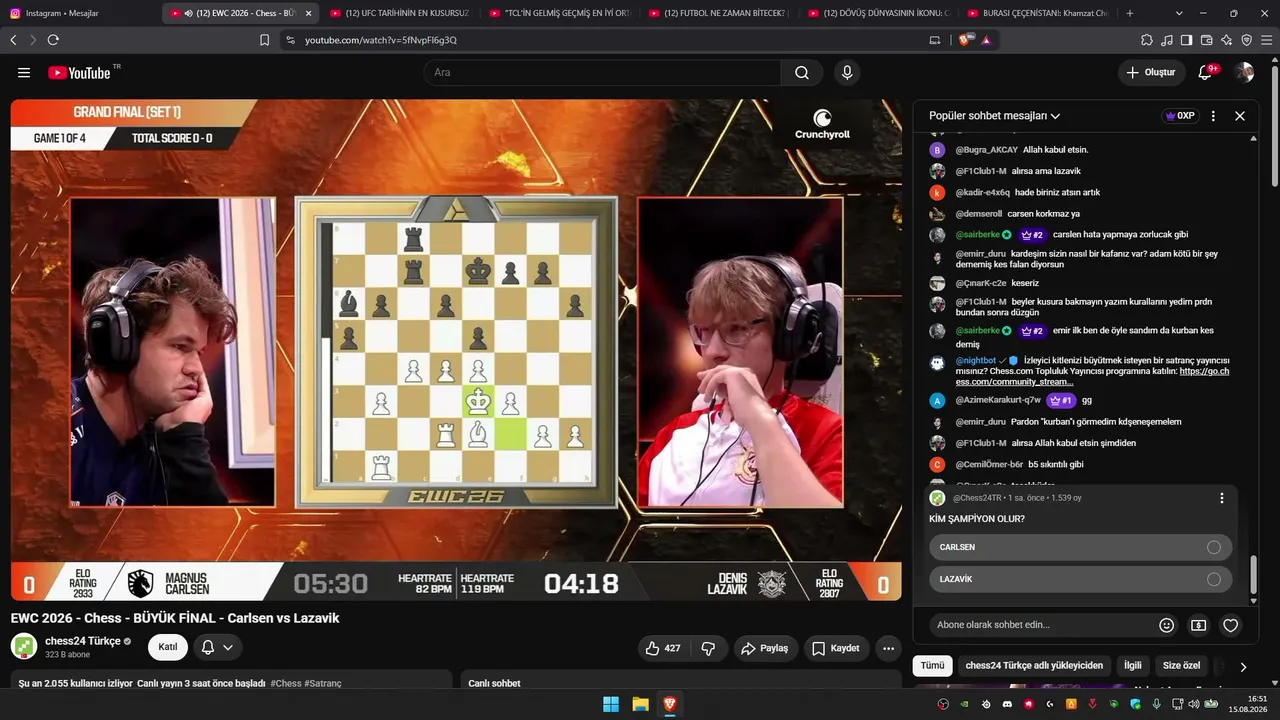Switch to the Instagram Mesajlar tab
Screen dimensions: 1280x720
[80, 13]
